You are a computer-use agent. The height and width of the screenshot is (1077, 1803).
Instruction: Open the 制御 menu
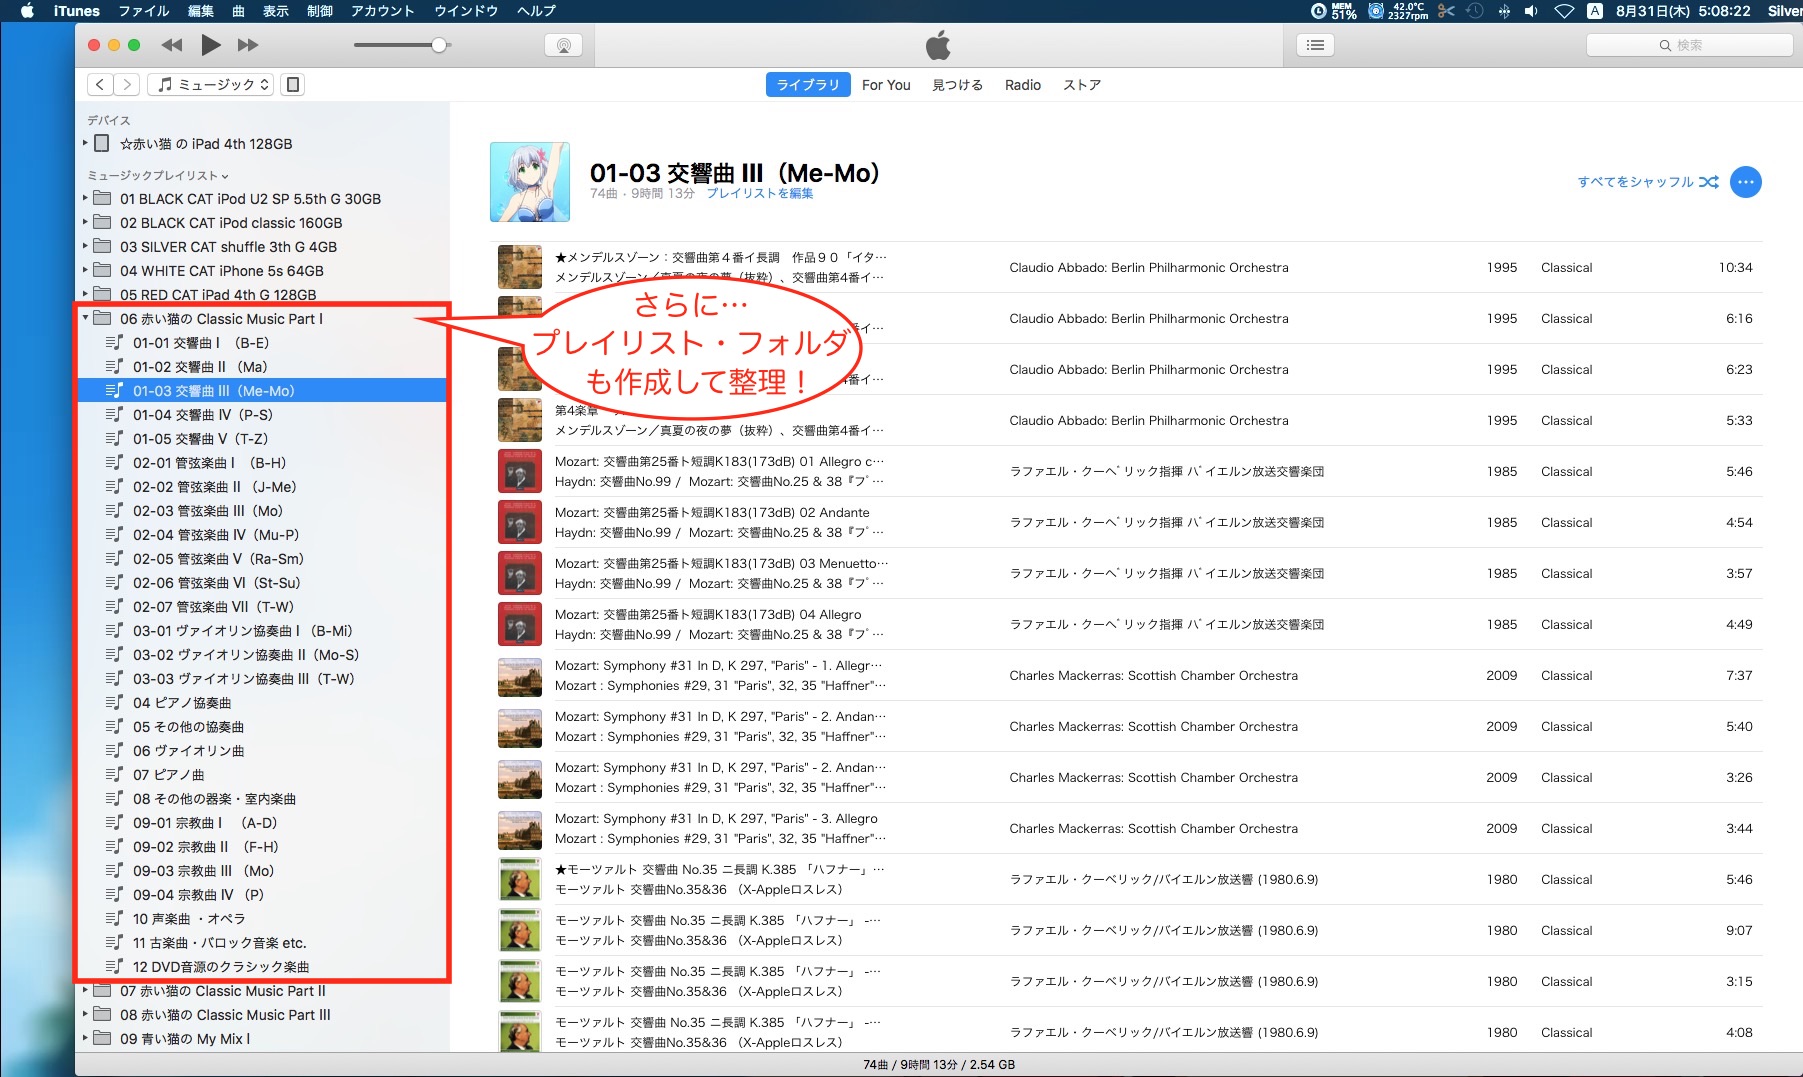[319, 11]
